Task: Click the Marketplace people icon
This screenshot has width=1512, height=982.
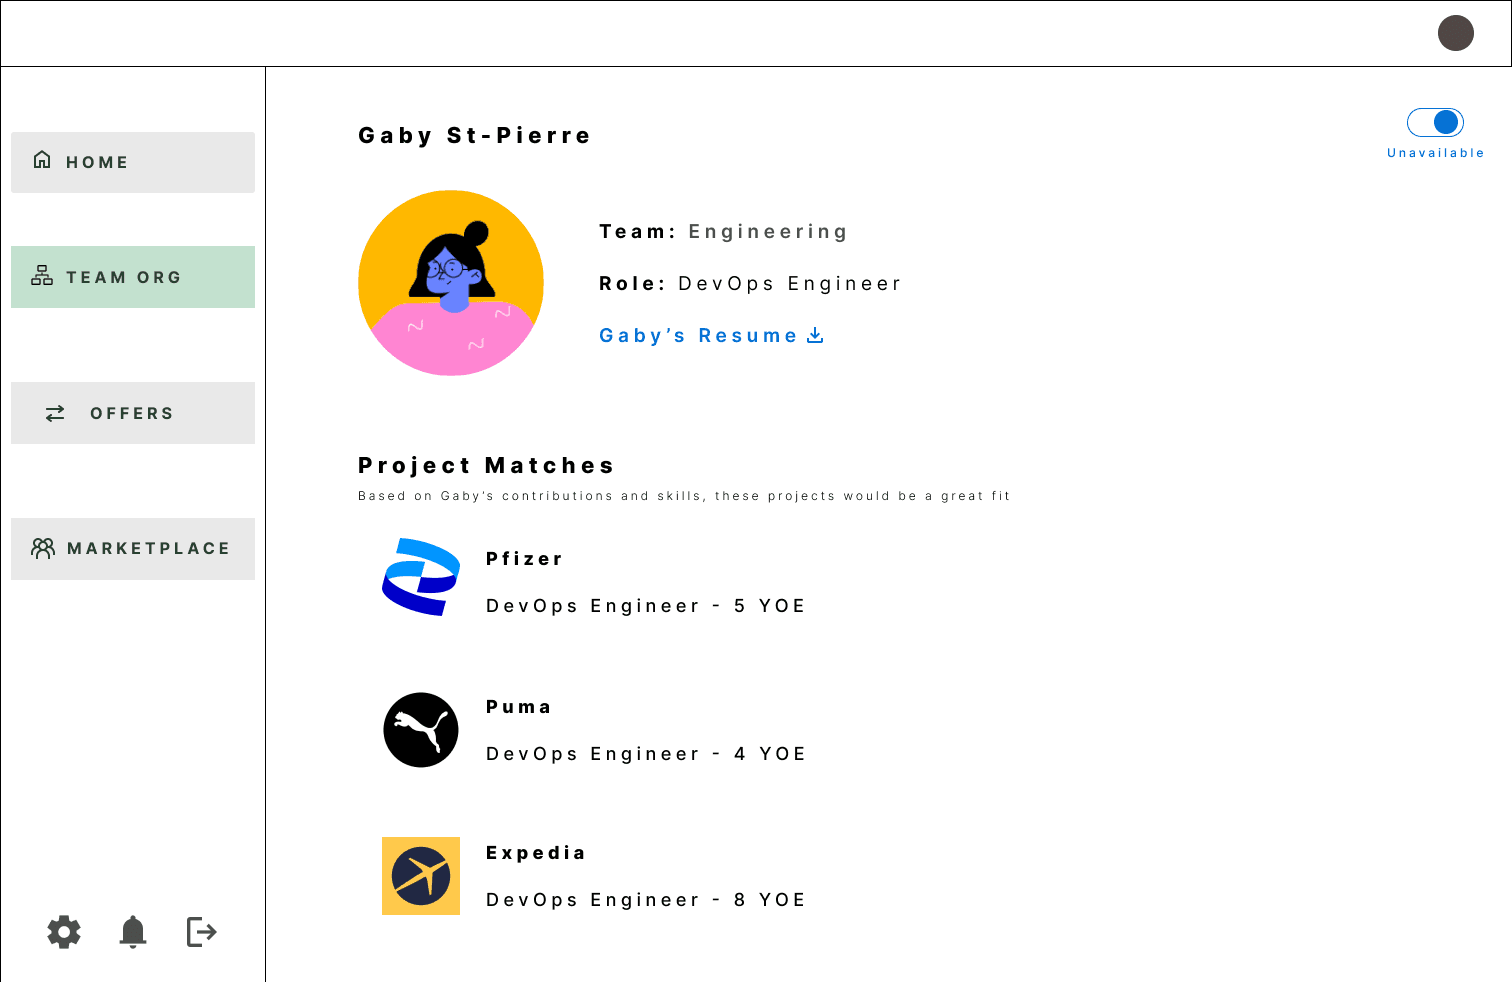Action: coord(43,548)
